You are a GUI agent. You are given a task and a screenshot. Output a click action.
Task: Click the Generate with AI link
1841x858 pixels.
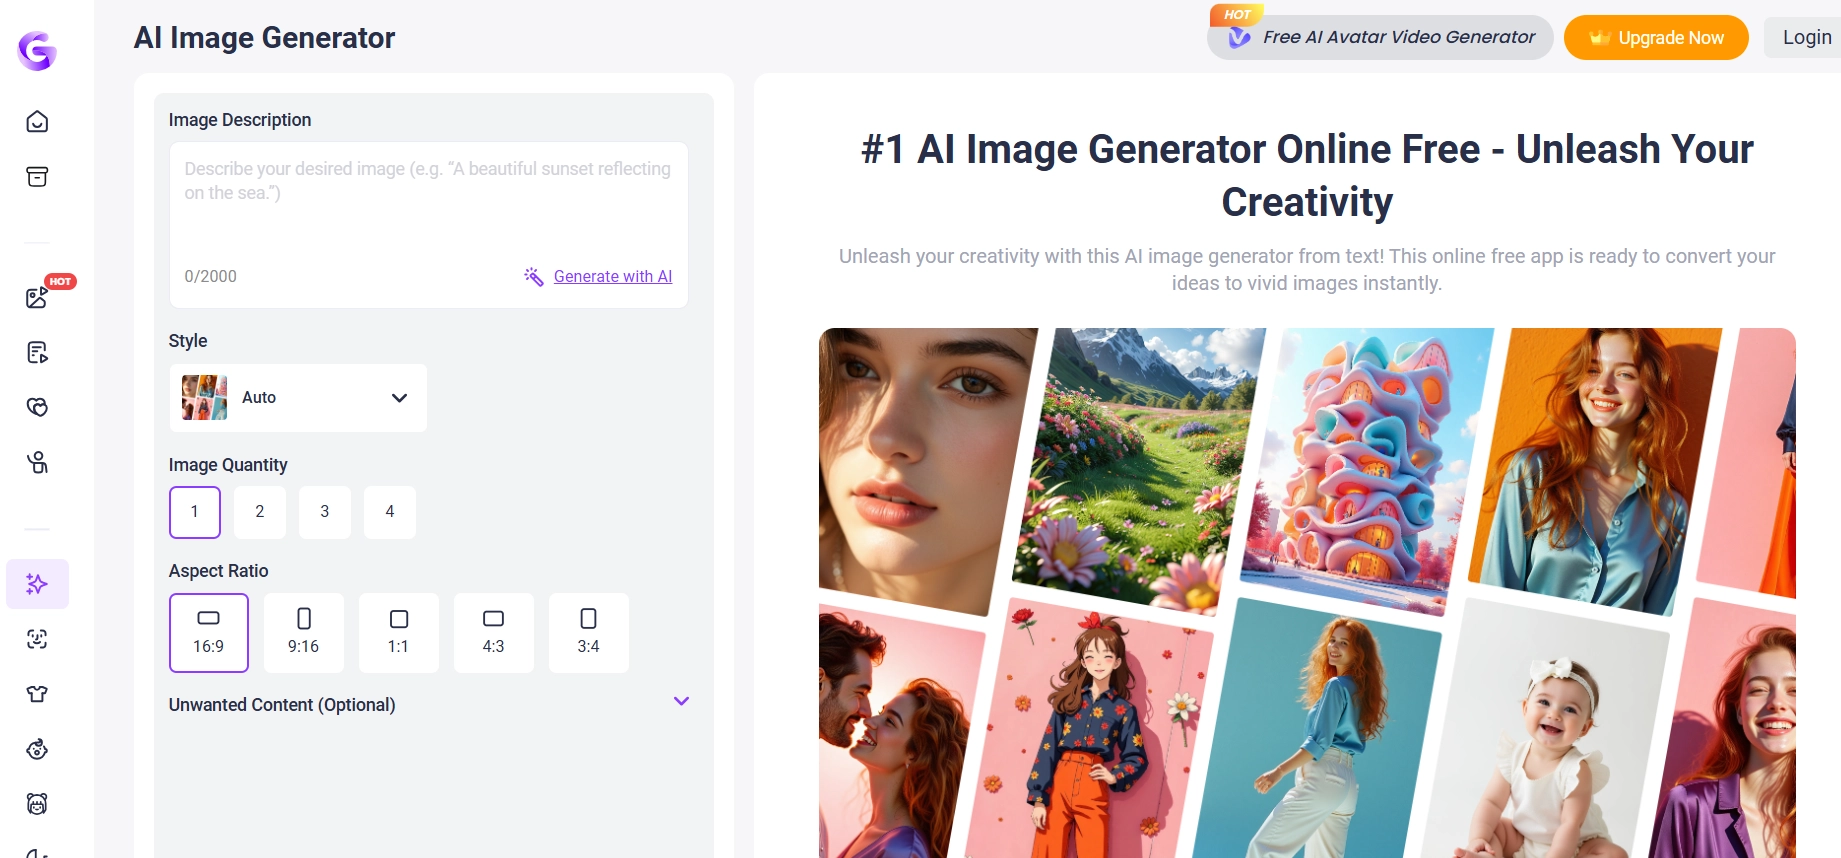click(x=612, y=277)
